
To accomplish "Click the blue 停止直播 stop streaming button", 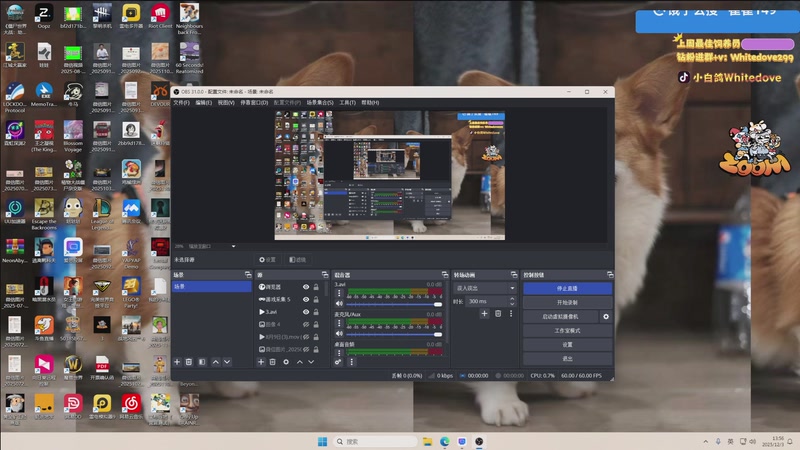I will click(567, 288).
